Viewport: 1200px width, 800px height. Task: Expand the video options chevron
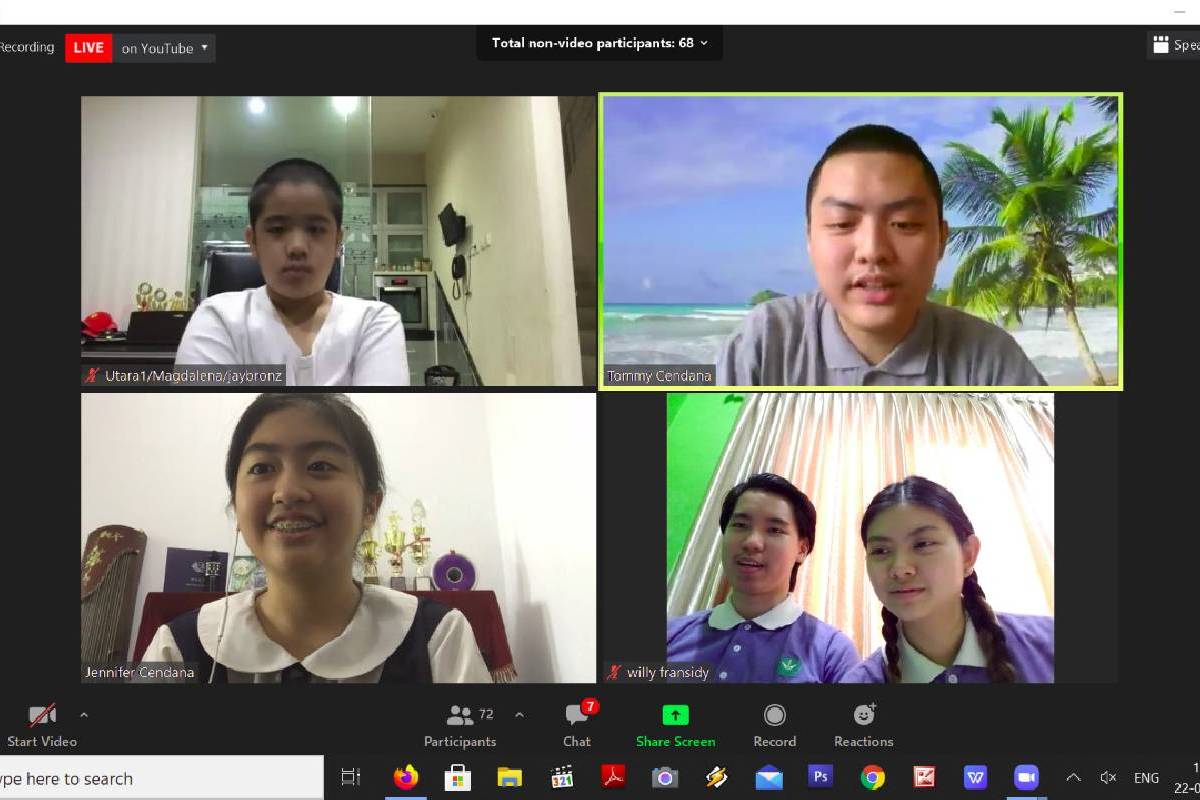84,715
